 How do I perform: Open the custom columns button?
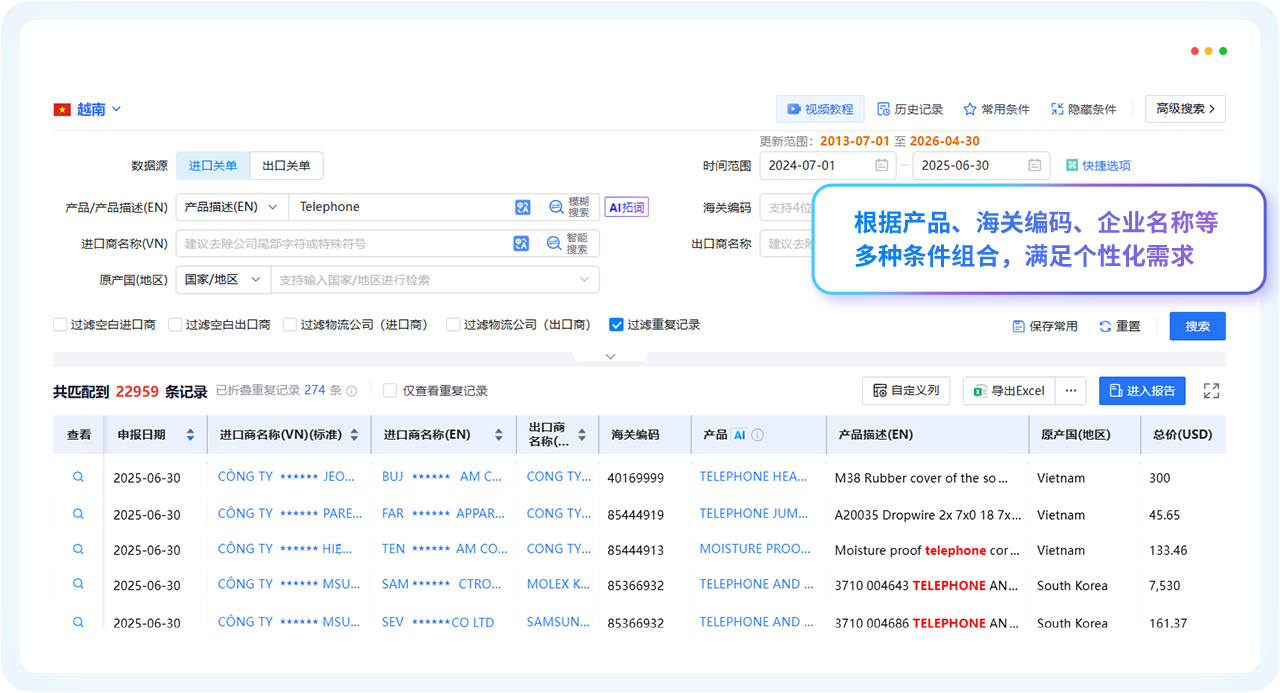tap(906, 391)
